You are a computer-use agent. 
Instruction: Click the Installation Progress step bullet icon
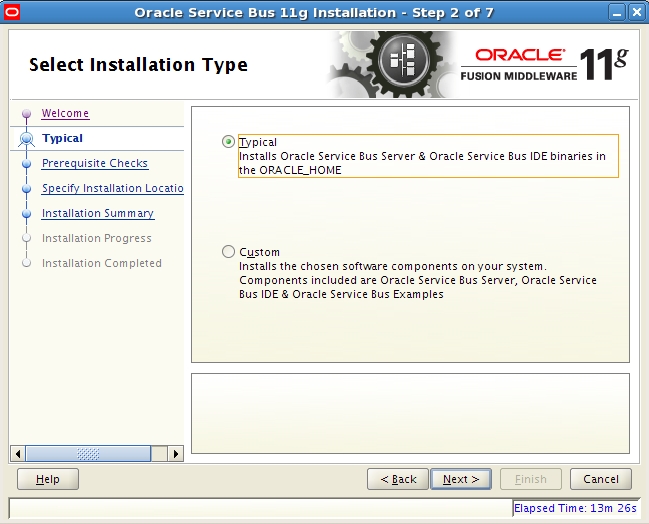point(26,238)
